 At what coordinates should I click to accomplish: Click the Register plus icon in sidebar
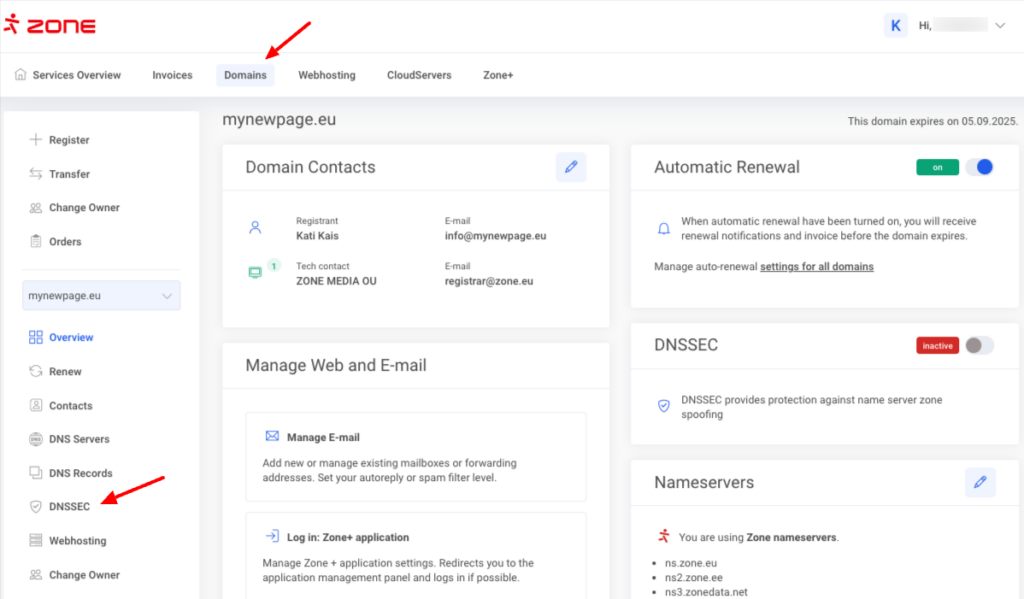[x=36, y=140]
